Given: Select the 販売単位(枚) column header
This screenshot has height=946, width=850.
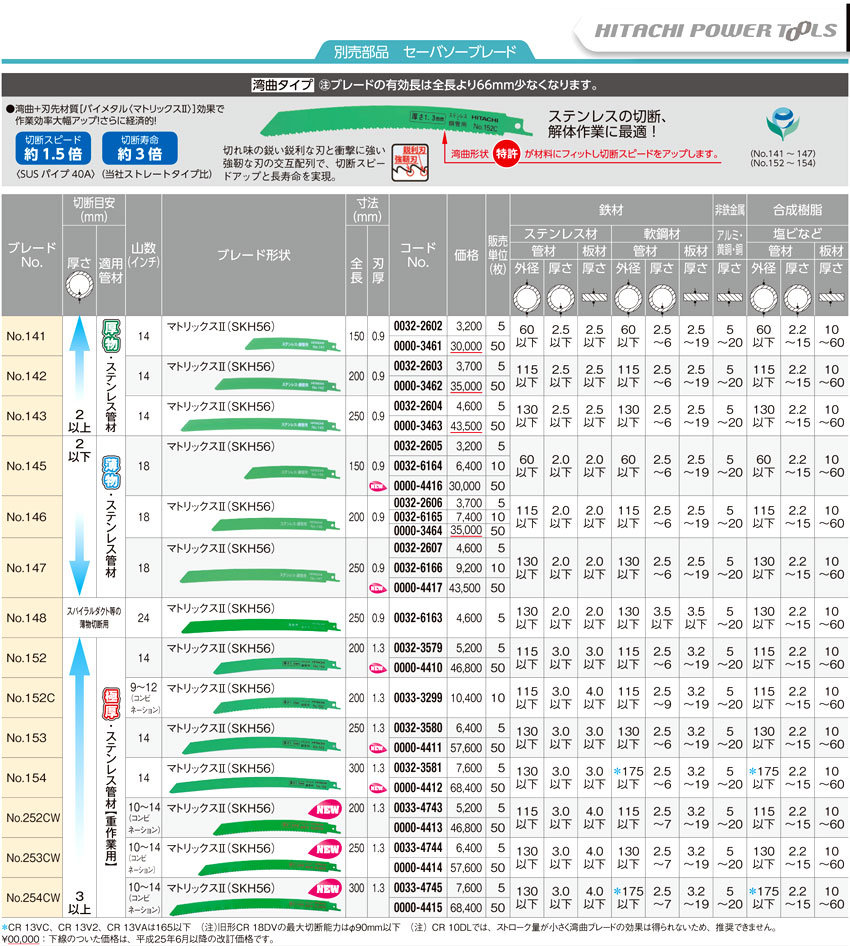Looking at the screenshot, I should pos(498,255).
